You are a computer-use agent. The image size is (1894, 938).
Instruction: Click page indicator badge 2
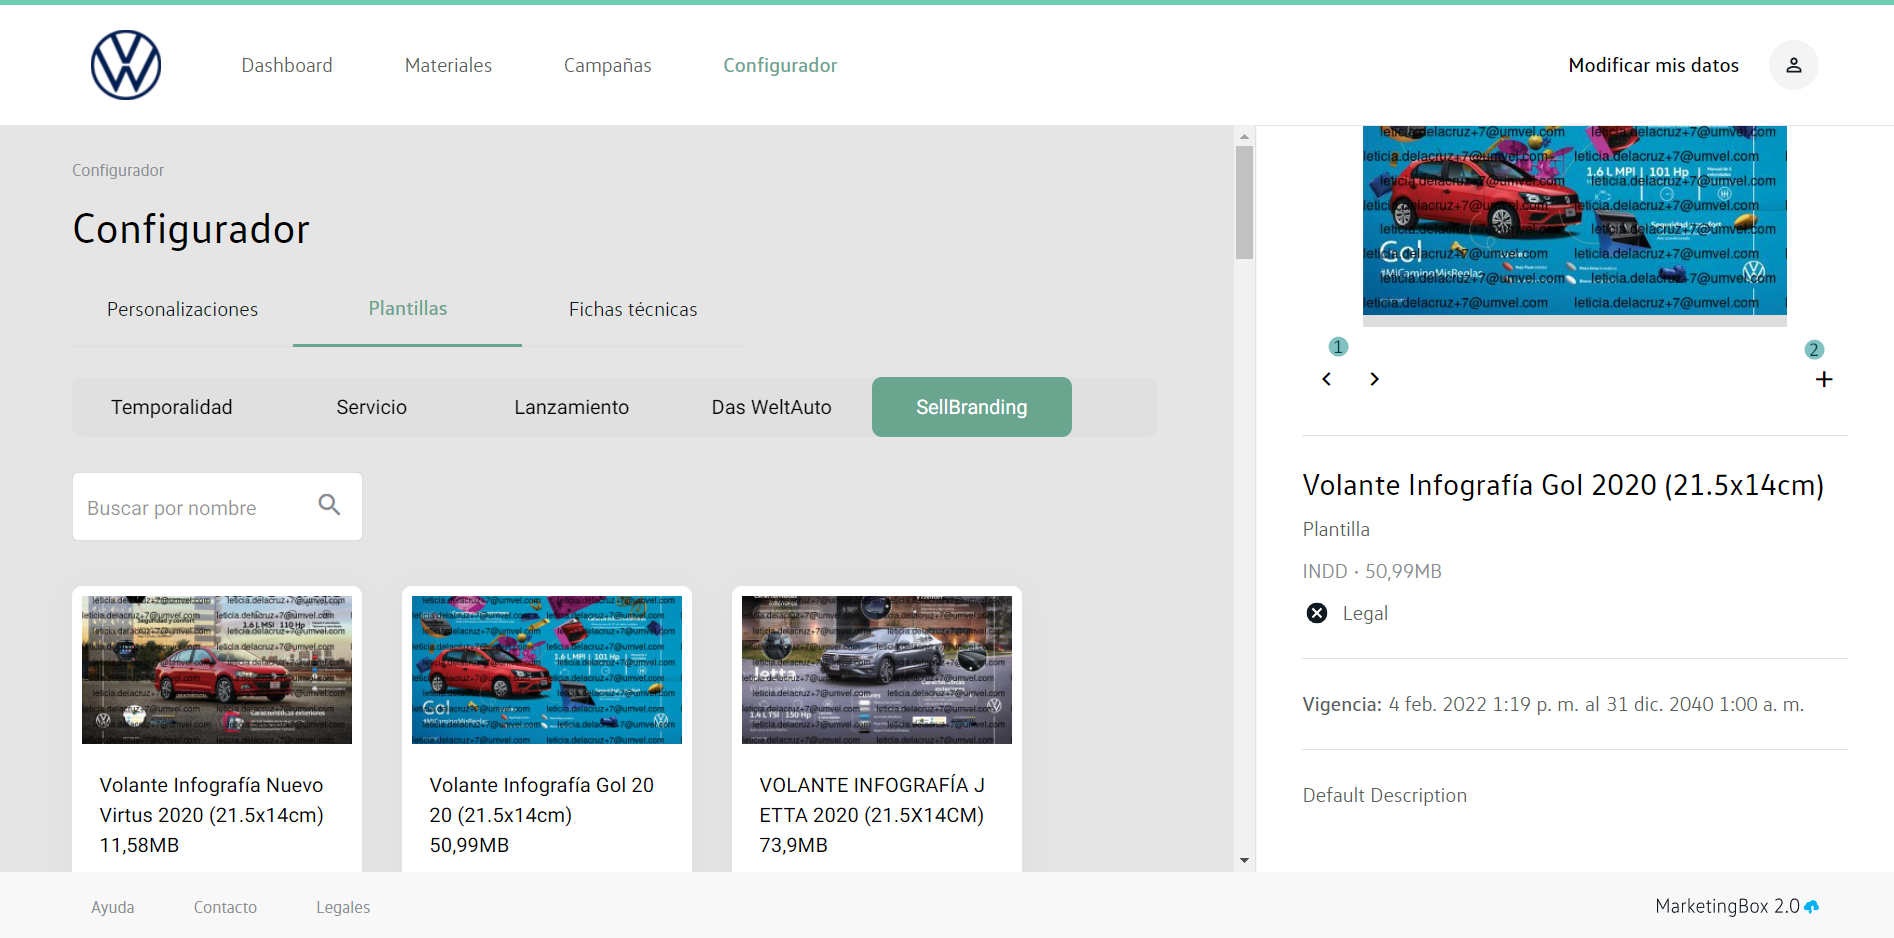point(1814,350)
